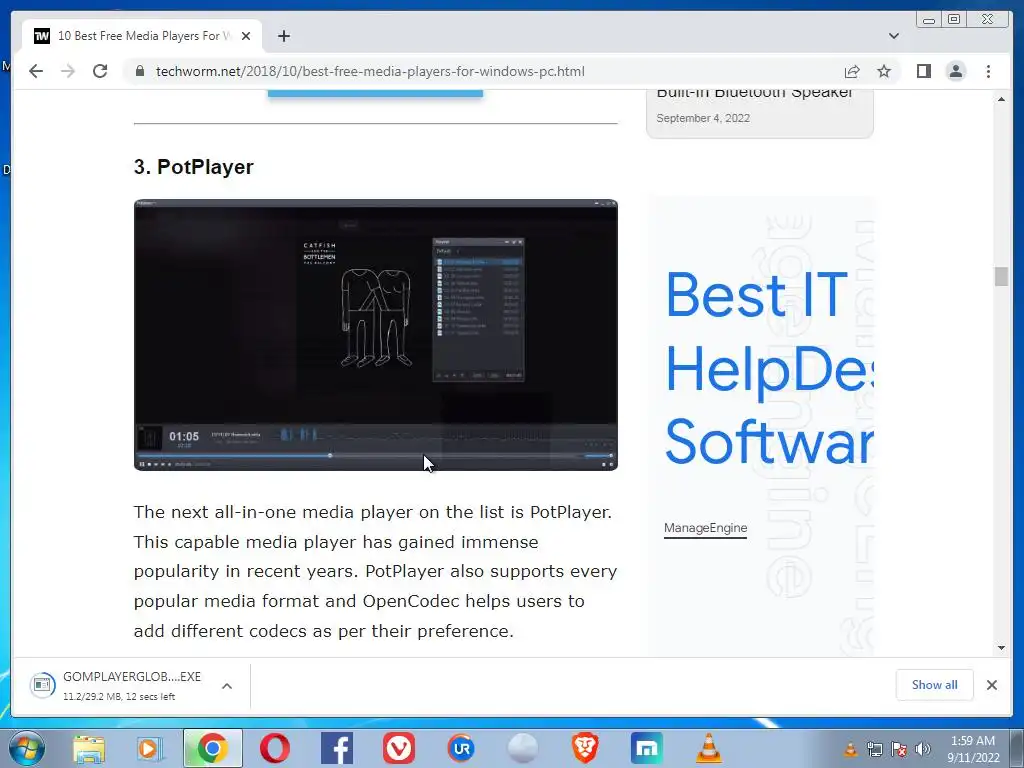Launch Vivaldi from the taskbar

pos(399,748)
